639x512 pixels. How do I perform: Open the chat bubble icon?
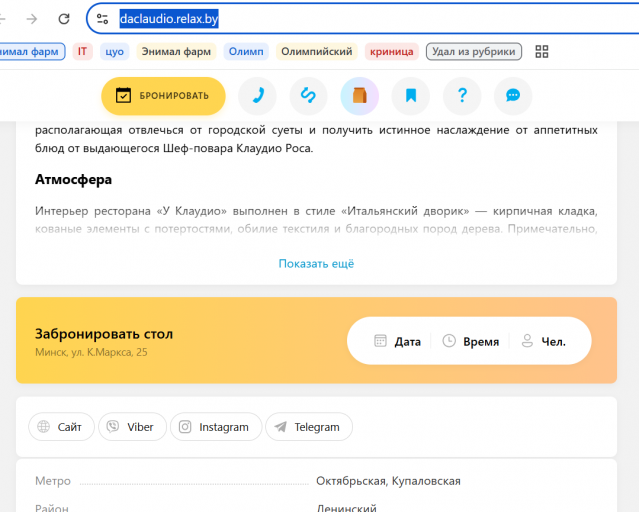pos(513,96)
